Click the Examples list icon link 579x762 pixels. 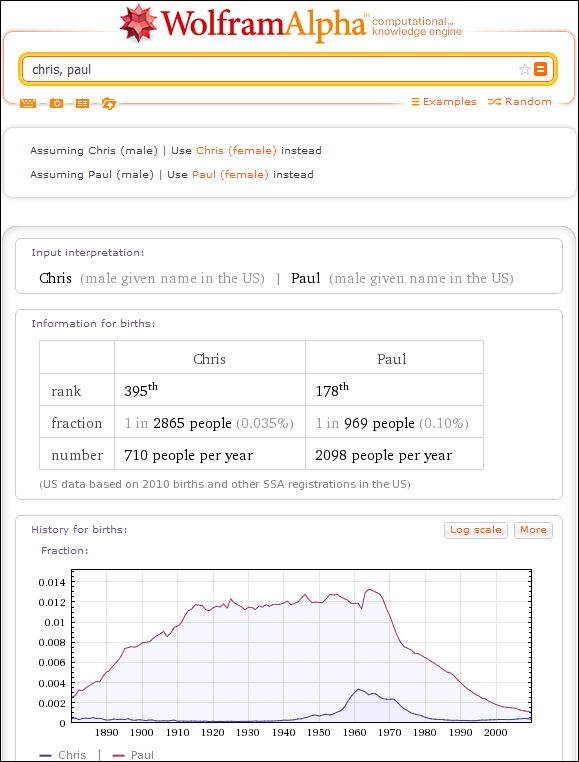(444, 102)
